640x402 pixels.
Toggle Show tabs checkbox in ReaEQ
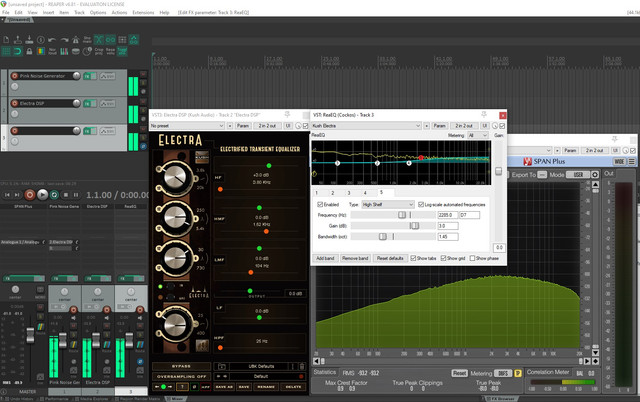413,258
